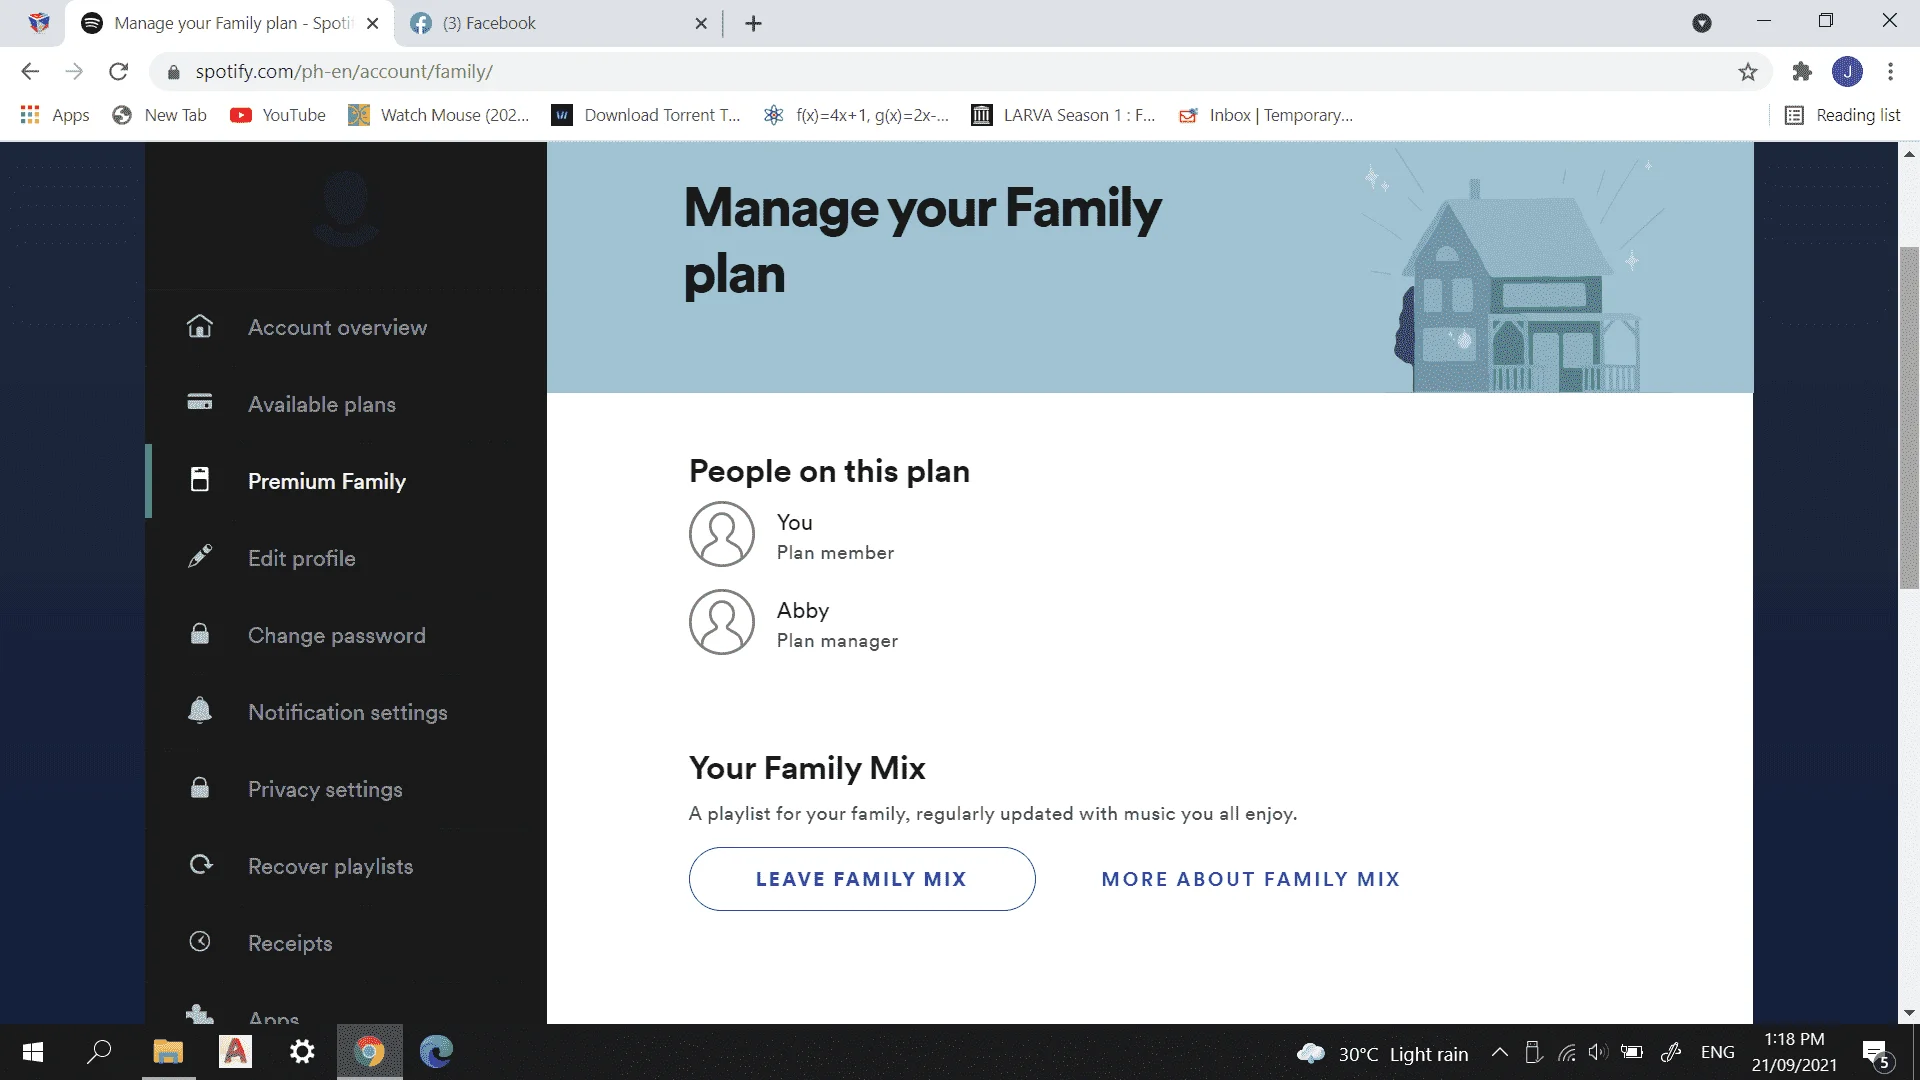Screen dimensions: 1920x1080
Task: Open Chrome three-dot menu
Action: tap(1890, 71)
